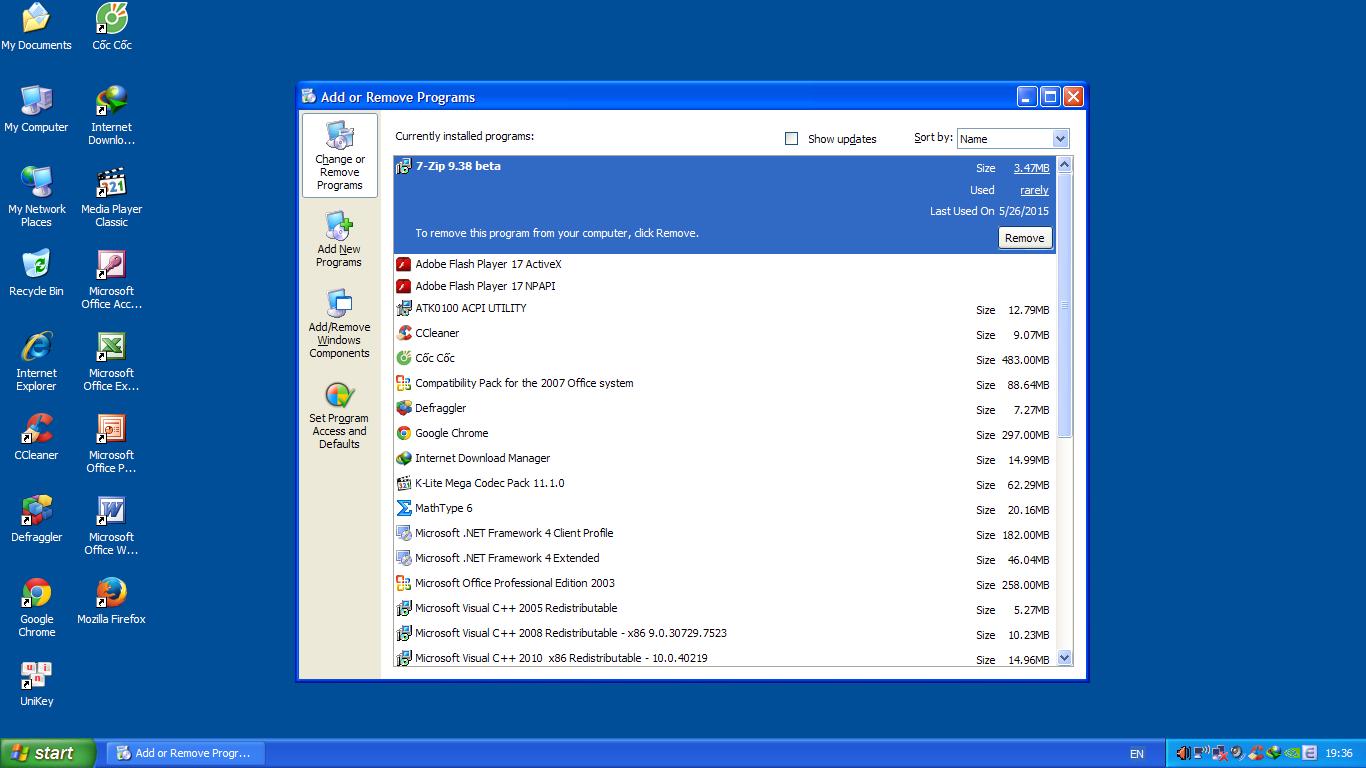
Task: Click the scroll down arrow of program list
Action: 1064,658
